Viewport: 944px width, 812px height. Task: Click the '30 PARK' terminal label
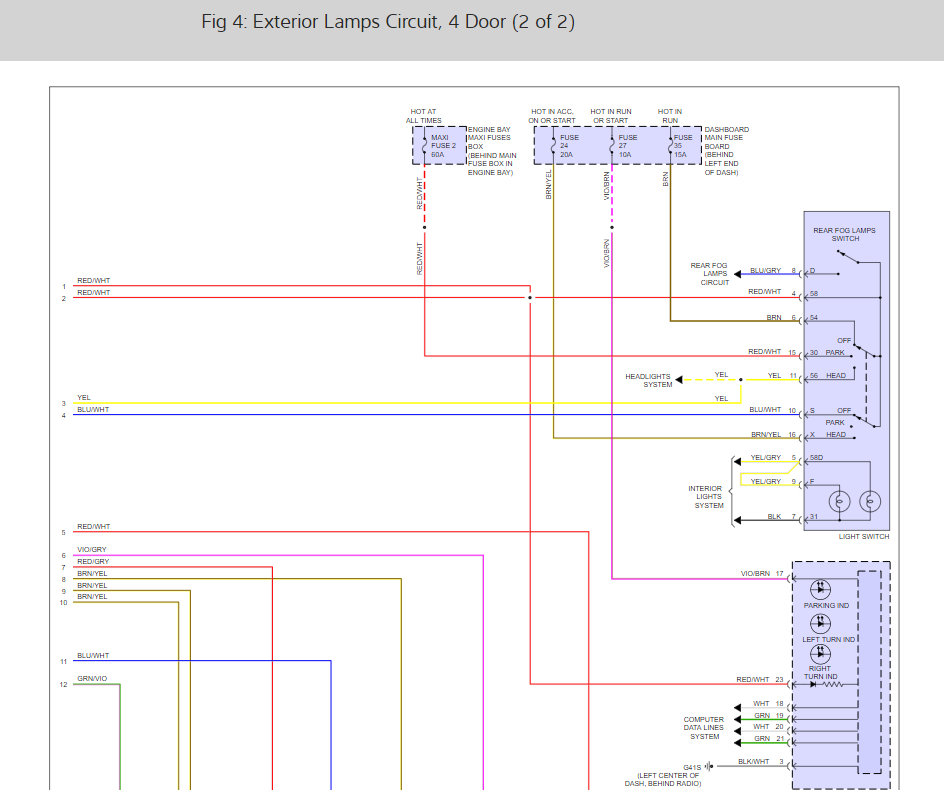click(827, 353)
